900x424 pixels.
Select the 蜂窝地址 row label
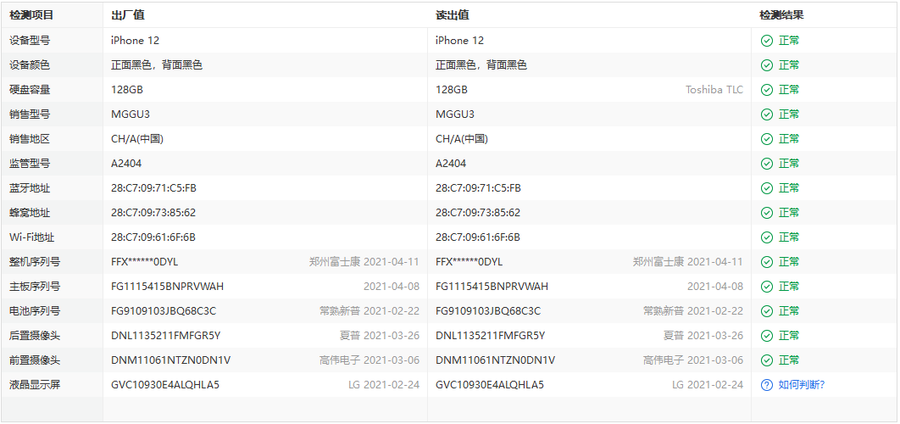[x=30, y=213]
